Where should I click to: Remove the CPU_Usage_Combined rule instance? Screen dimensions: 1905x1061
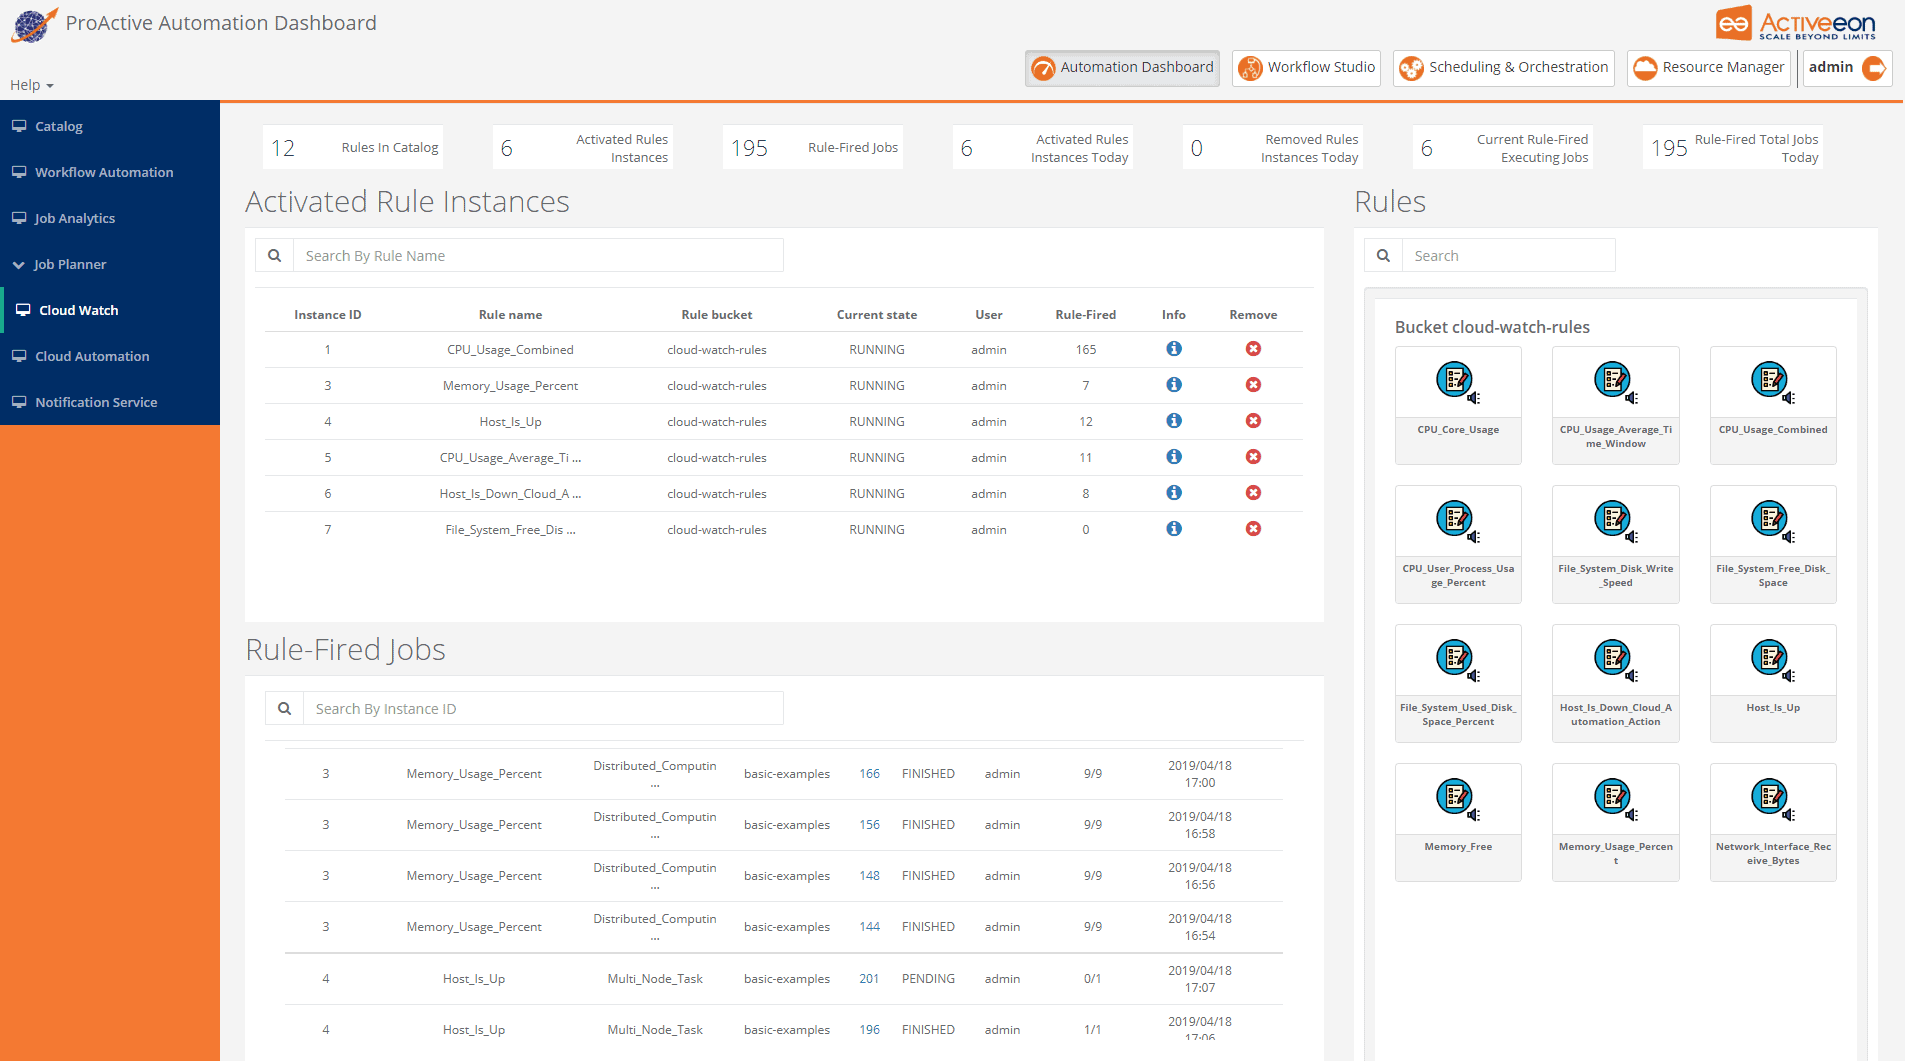click(1253, 349)
